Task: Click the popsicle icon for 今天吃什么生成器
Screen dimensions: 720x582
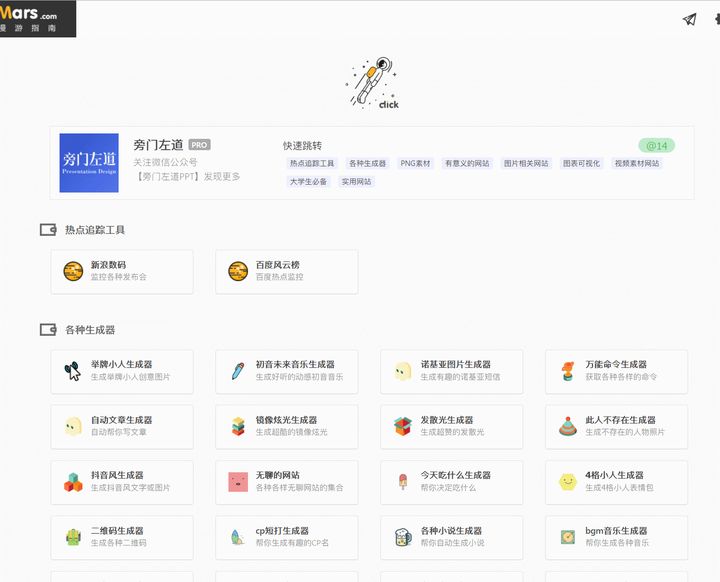Action: (x=403, y=482)
